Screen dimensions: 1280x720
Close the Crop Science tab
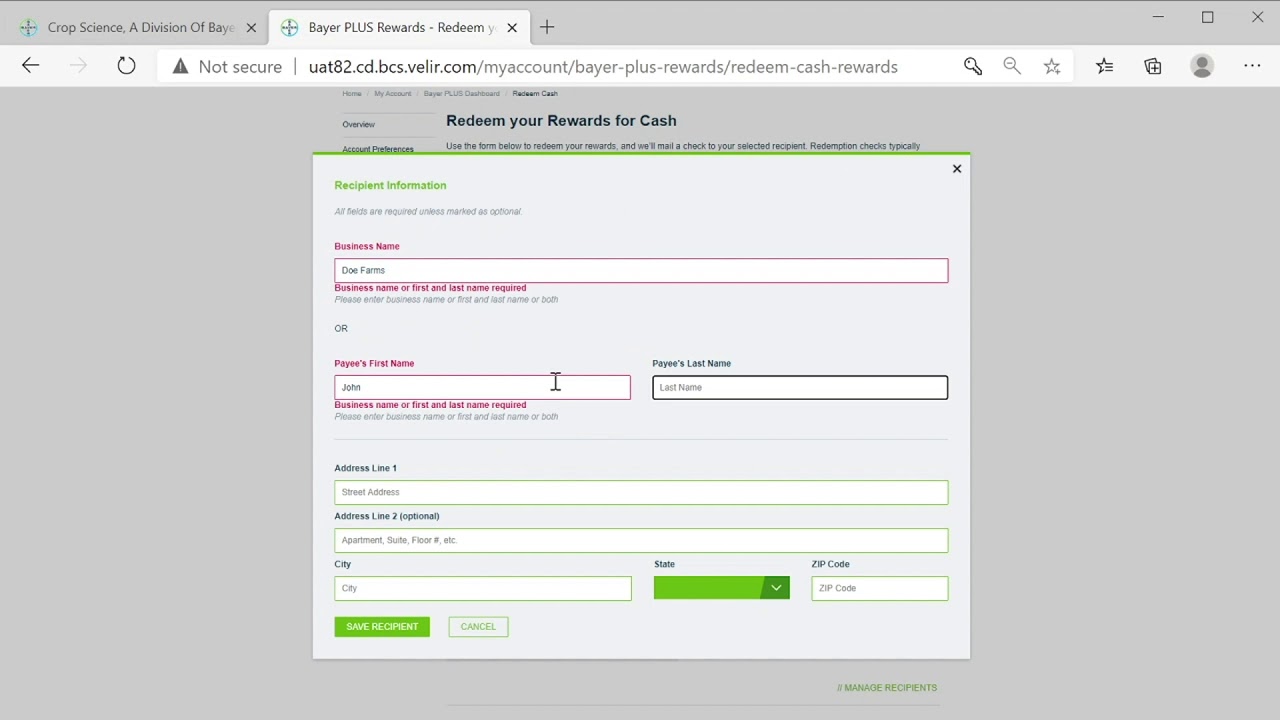pyautogui.click(x=251, y=27)
